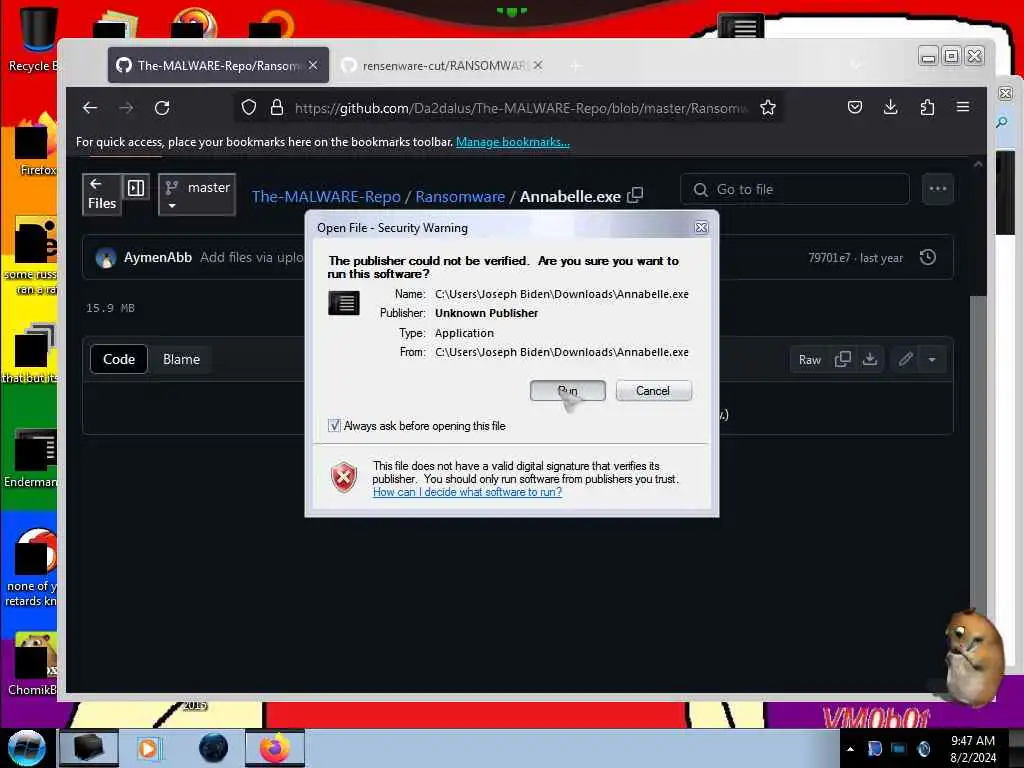Viewport: 1024px width, 768px height.
Task: Click Run in the Security Warning dialog
Action: point(568,391)
